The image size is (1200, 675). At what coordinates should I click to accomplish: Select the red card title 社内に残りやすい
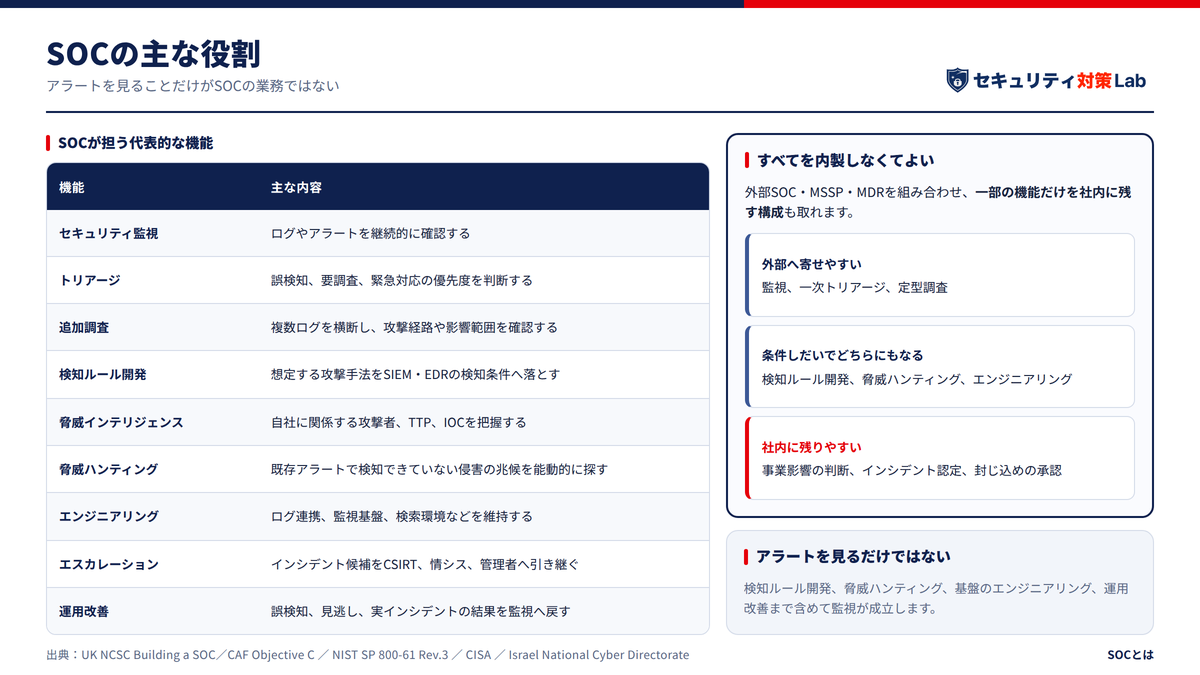tap(811, 447)
